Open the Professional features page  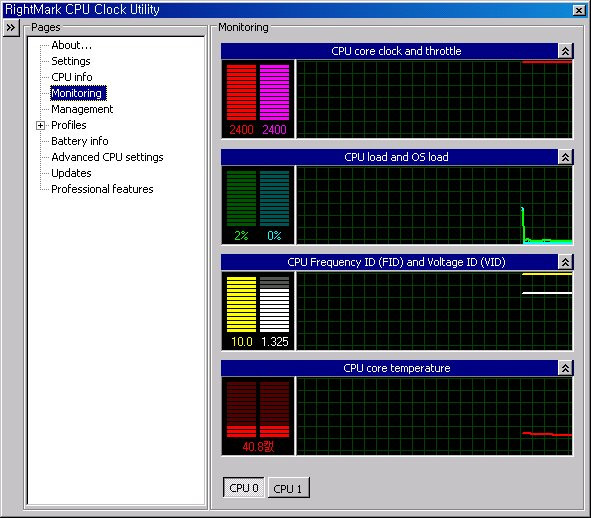click(x=103, y=189)
